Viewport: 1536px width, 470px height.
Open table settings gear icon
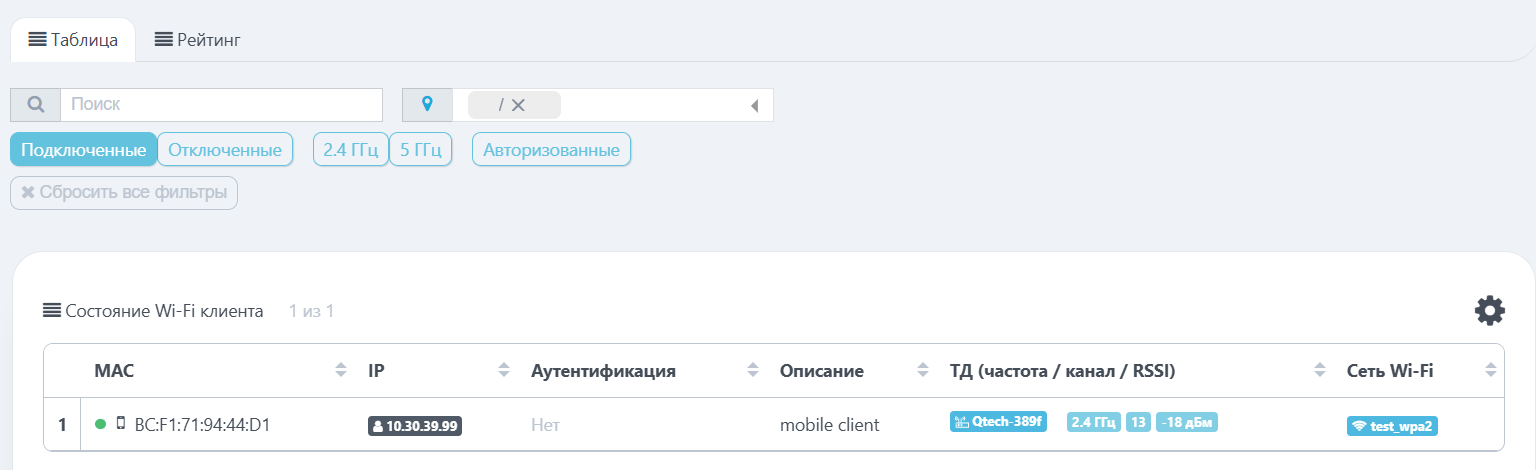pyautogui.click(x=1490, y=311)
